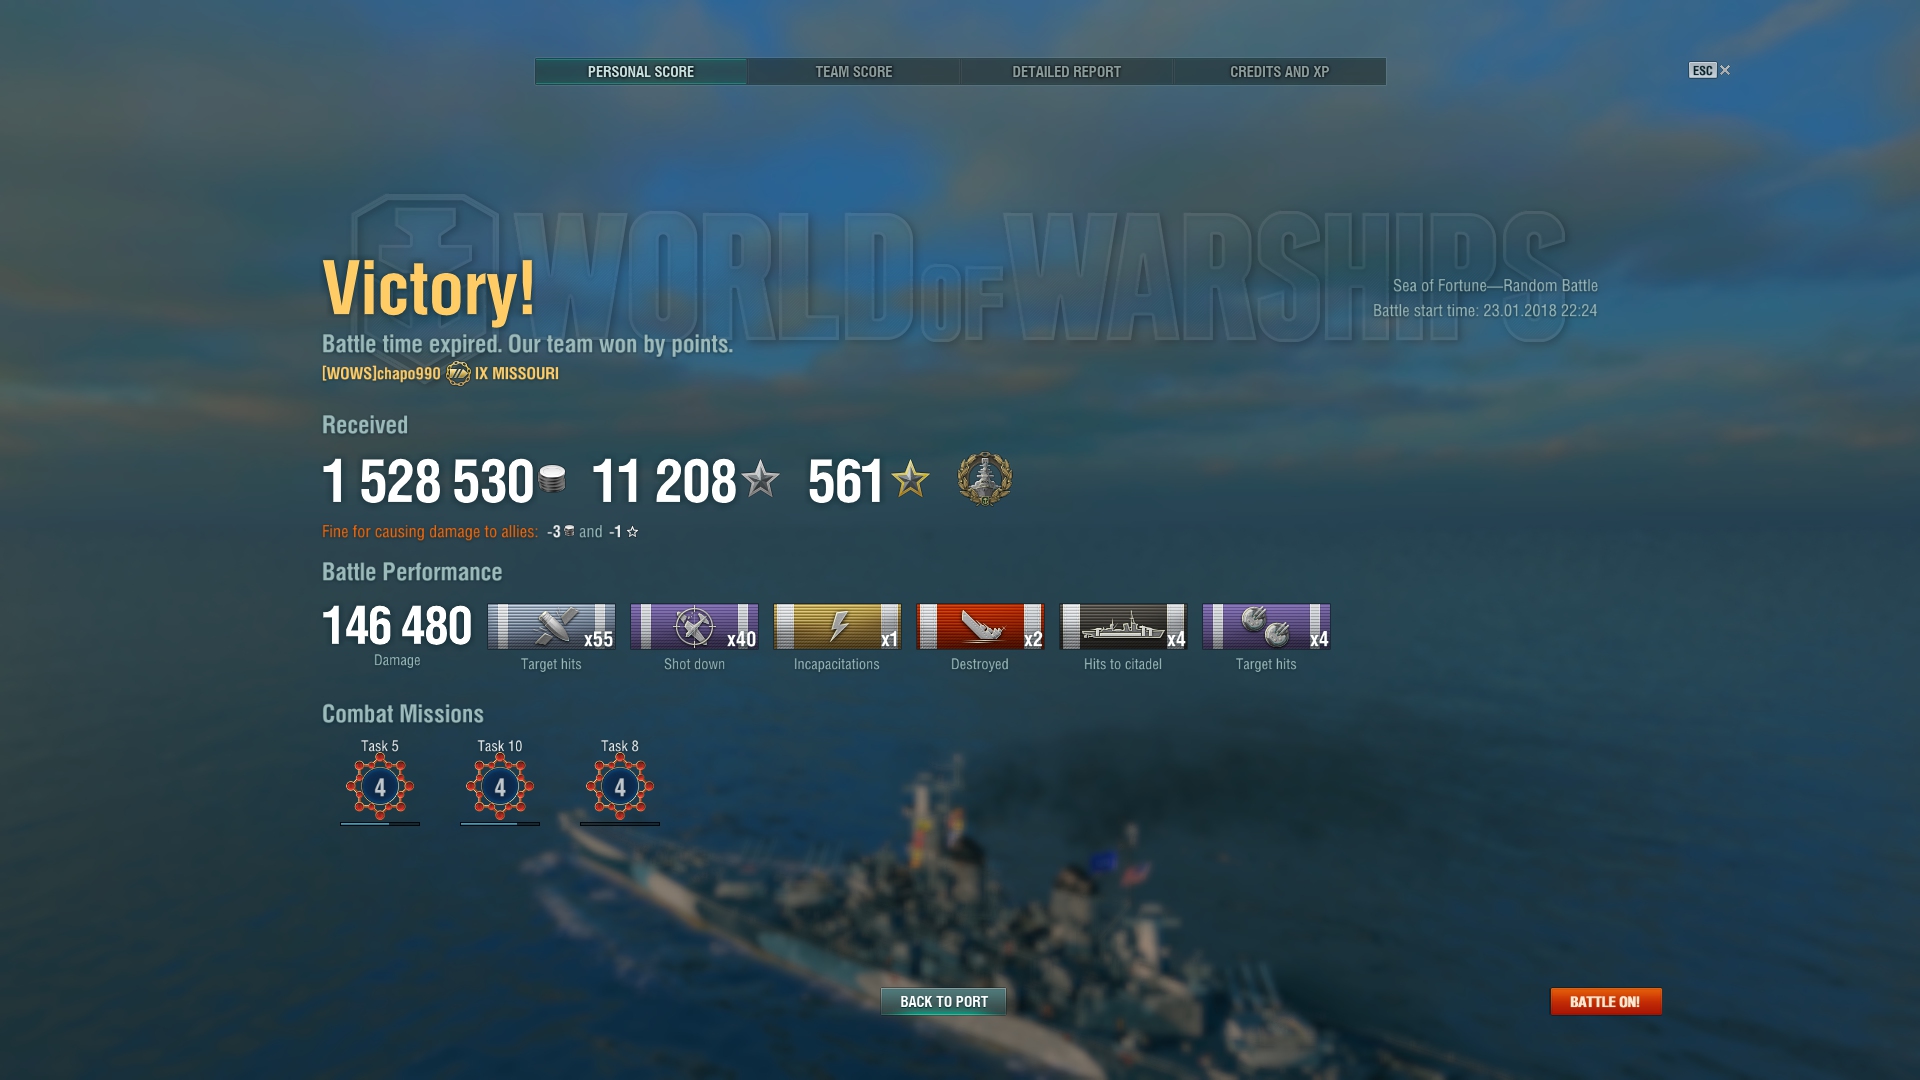Screen dimensions: 1920x1080
Task: Click the Back to Port button
Action: (x=943, y=1001)
